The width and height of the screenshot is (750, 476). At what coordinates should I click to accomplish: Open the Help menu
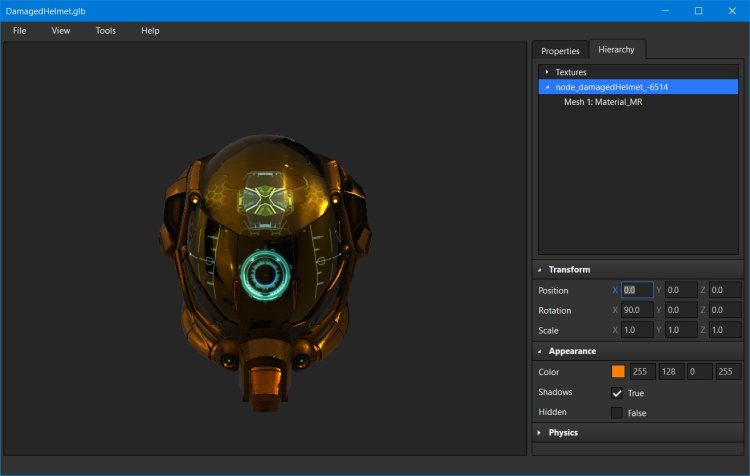[x=150, y=31]
